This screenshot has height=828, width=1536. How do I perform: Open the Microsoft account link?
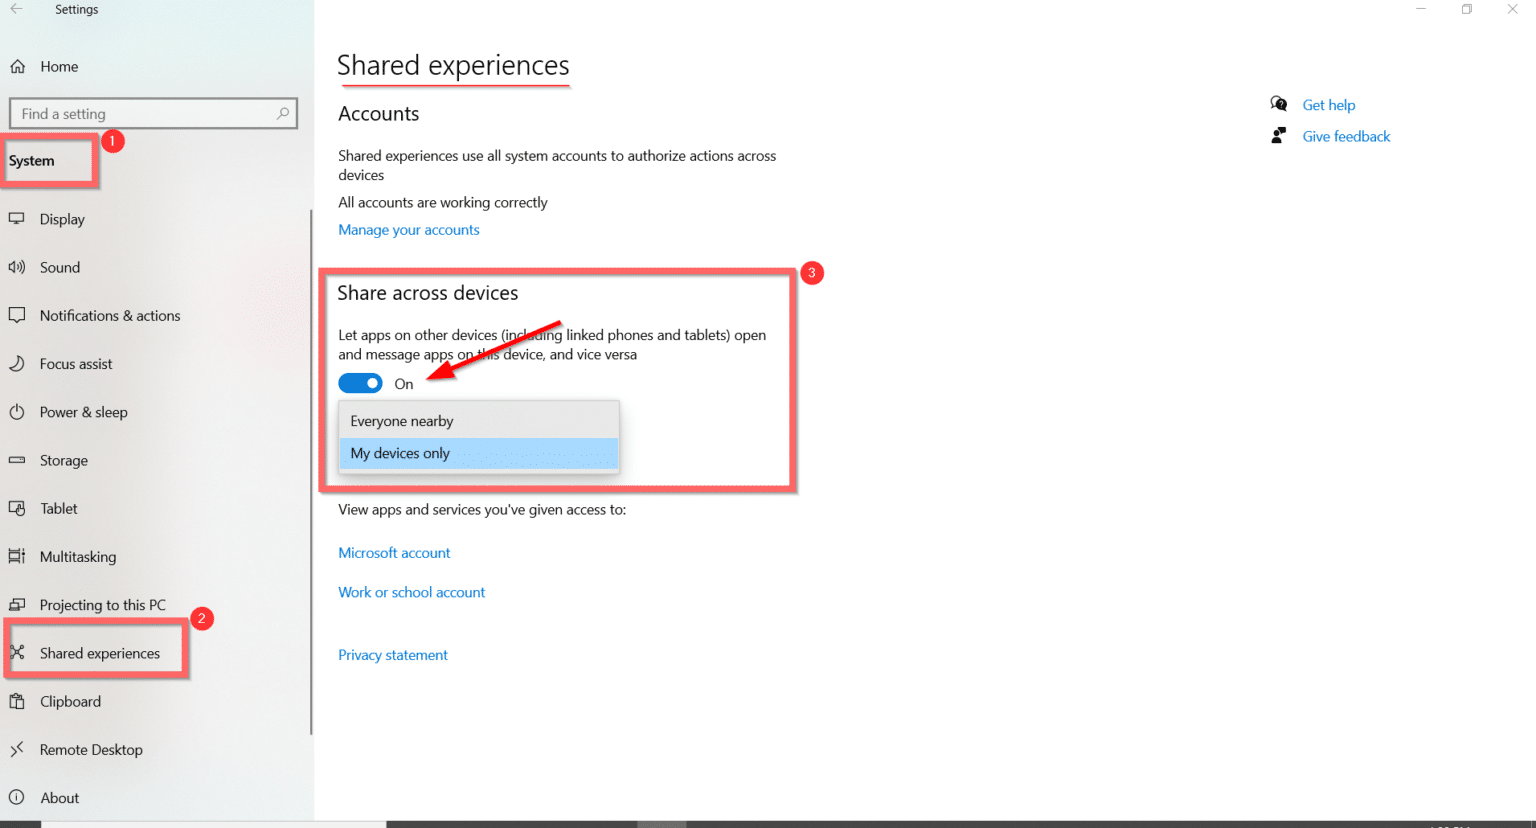394,552
